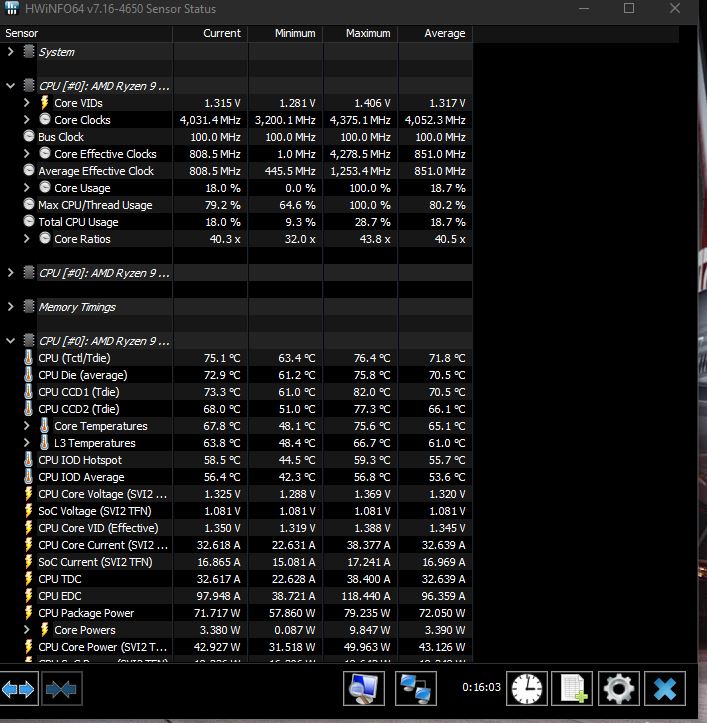This screenshot has width=707, height=723.
Task: Expand the Memory Timings group
Action: (x=10, y=307)
